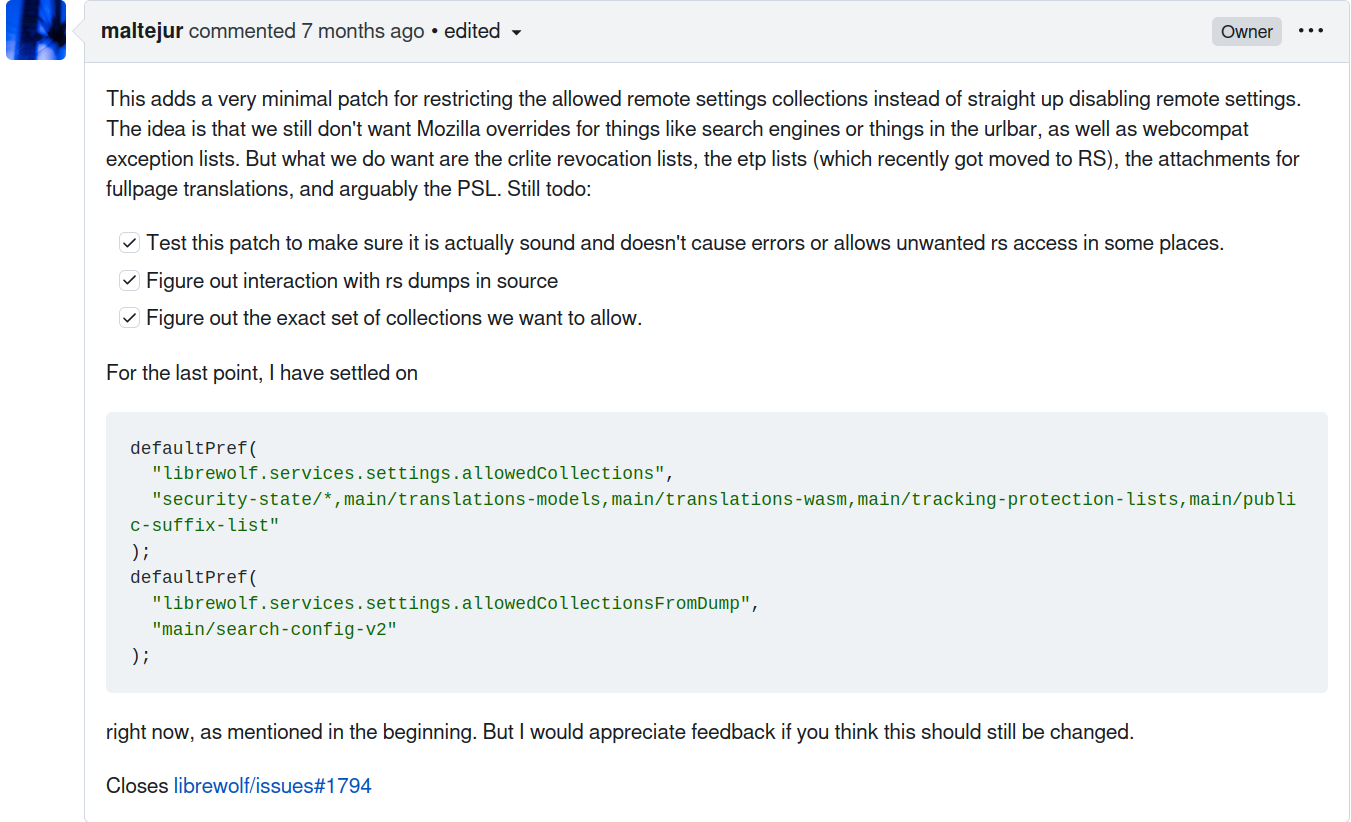
Task: Click the Owner badge label
Action: pyautogui.click(x=1247, y=31)
